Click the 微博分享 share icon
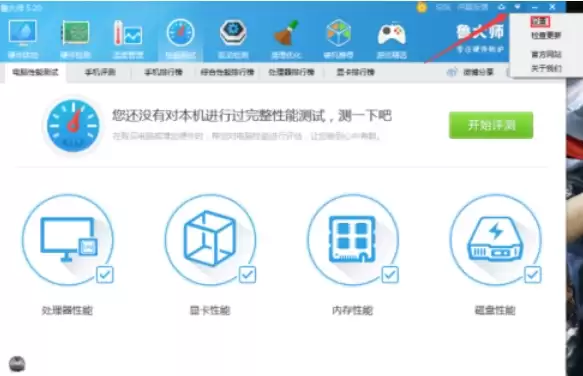This screenshot has width=583, height=376. (452, 72)
